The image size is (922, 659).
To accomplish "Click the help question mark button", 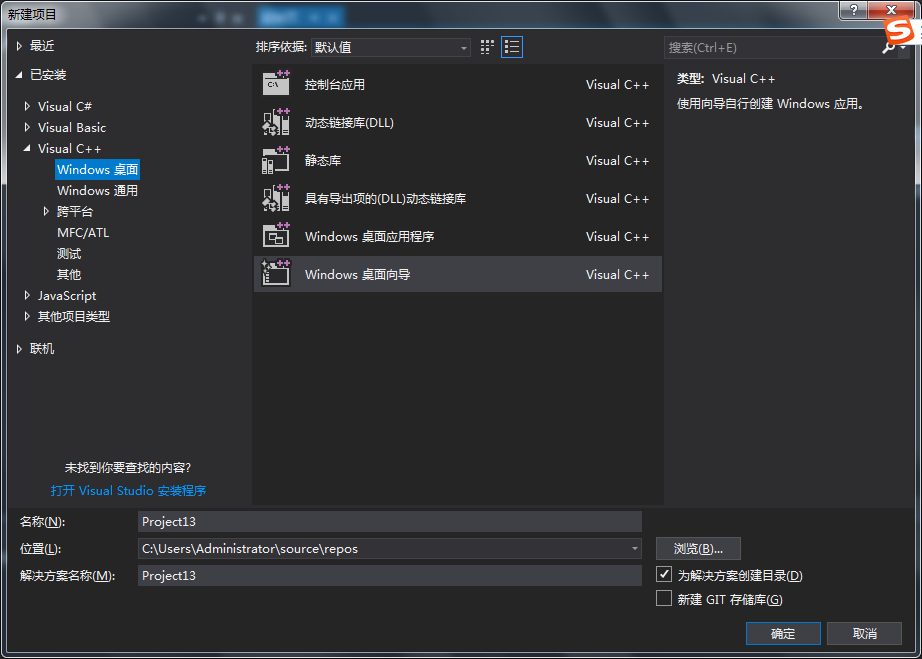I will (854, 9).
